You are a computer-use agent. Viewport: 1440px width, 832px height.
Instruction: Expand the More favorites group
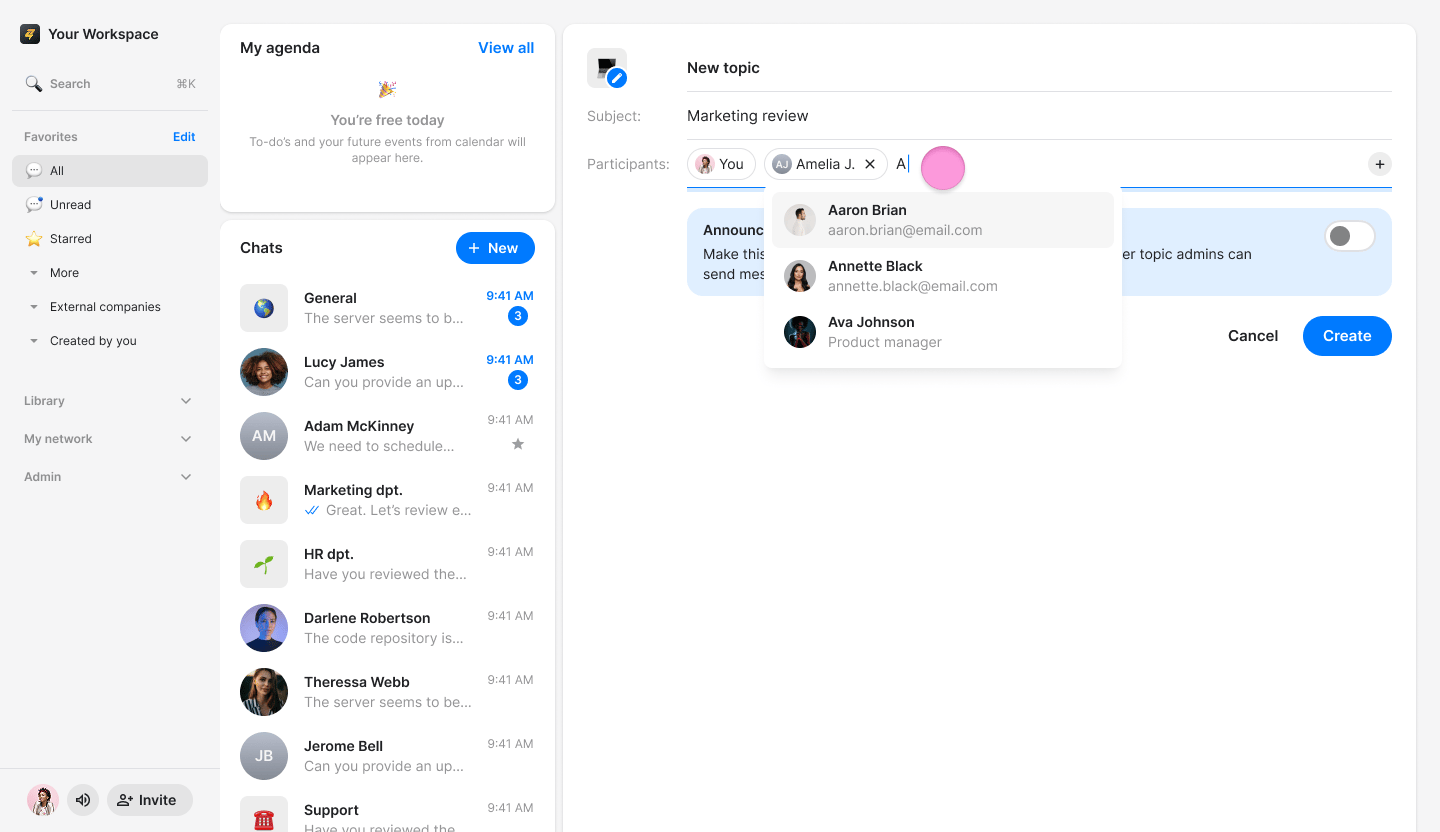[34, 273]
